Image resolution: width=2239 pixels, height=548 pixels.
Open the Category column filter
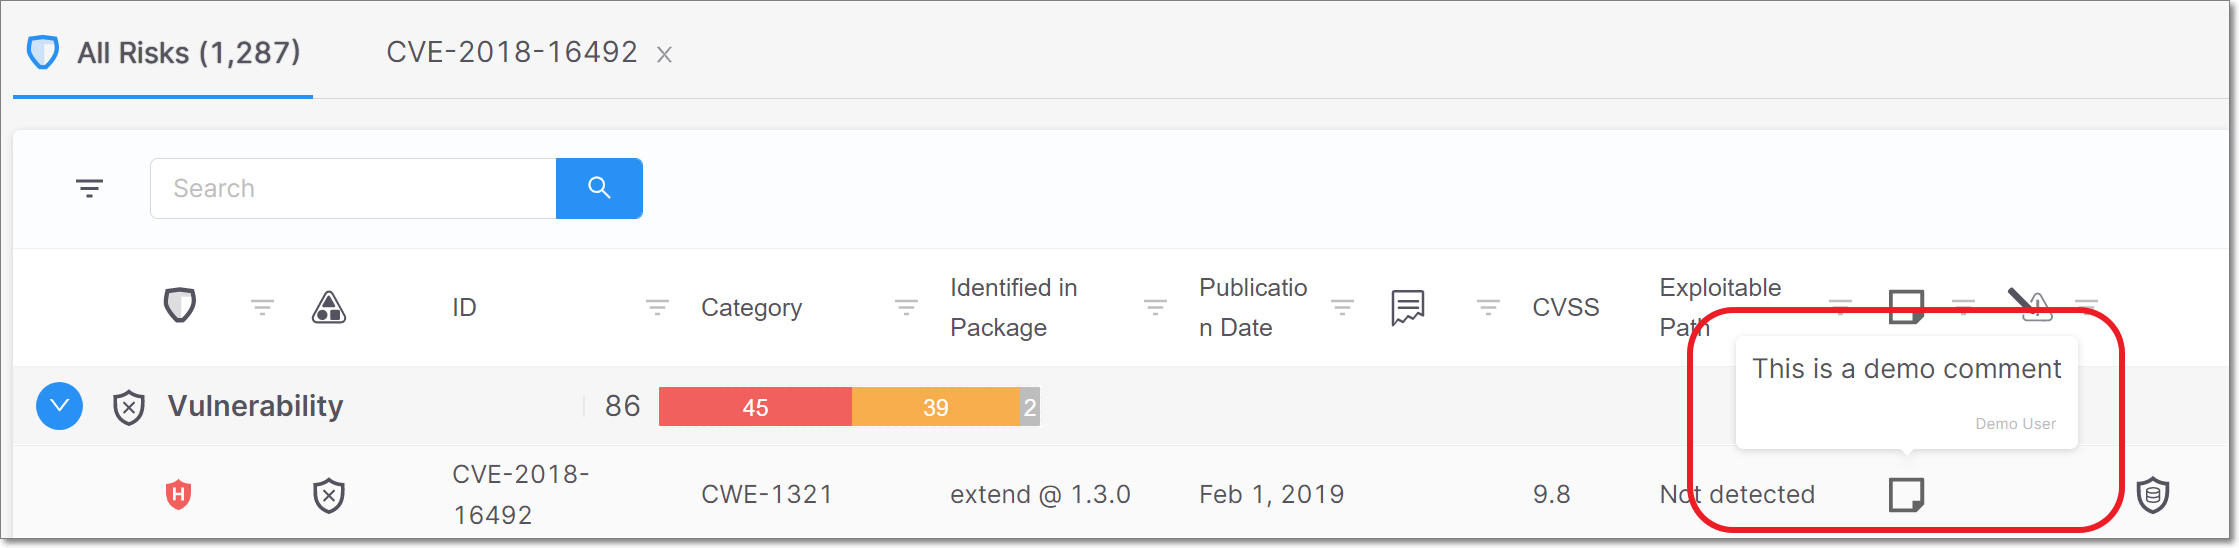point(906,307)
